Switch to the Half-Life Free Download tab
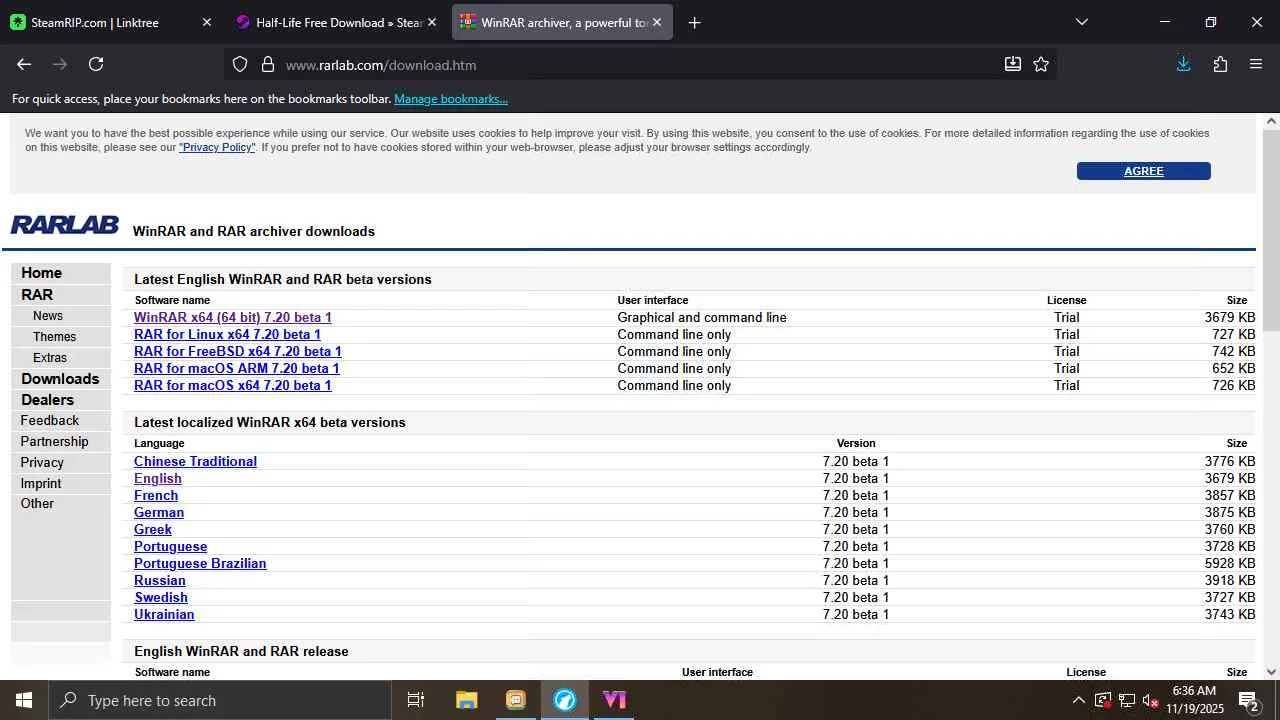This screenshot has width=1280, height=720. [x=339, y=22]
